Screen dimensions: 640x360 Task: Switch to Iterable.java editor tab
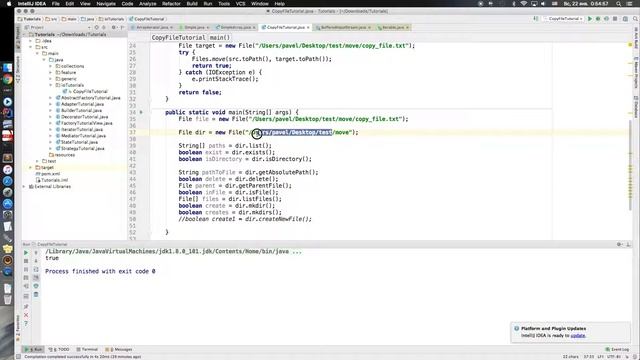click(x=393, y=27)
